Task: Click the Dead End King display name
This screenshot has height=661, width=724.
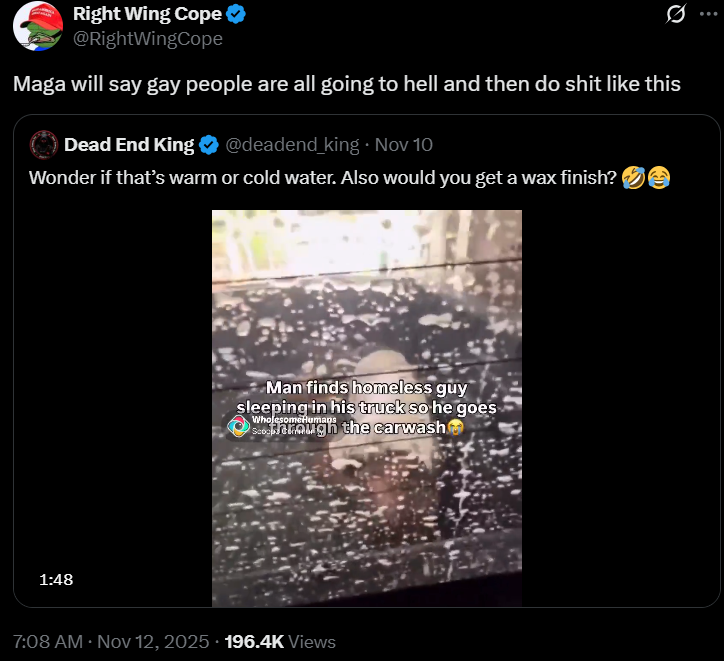Action: (x=129, y=144)
